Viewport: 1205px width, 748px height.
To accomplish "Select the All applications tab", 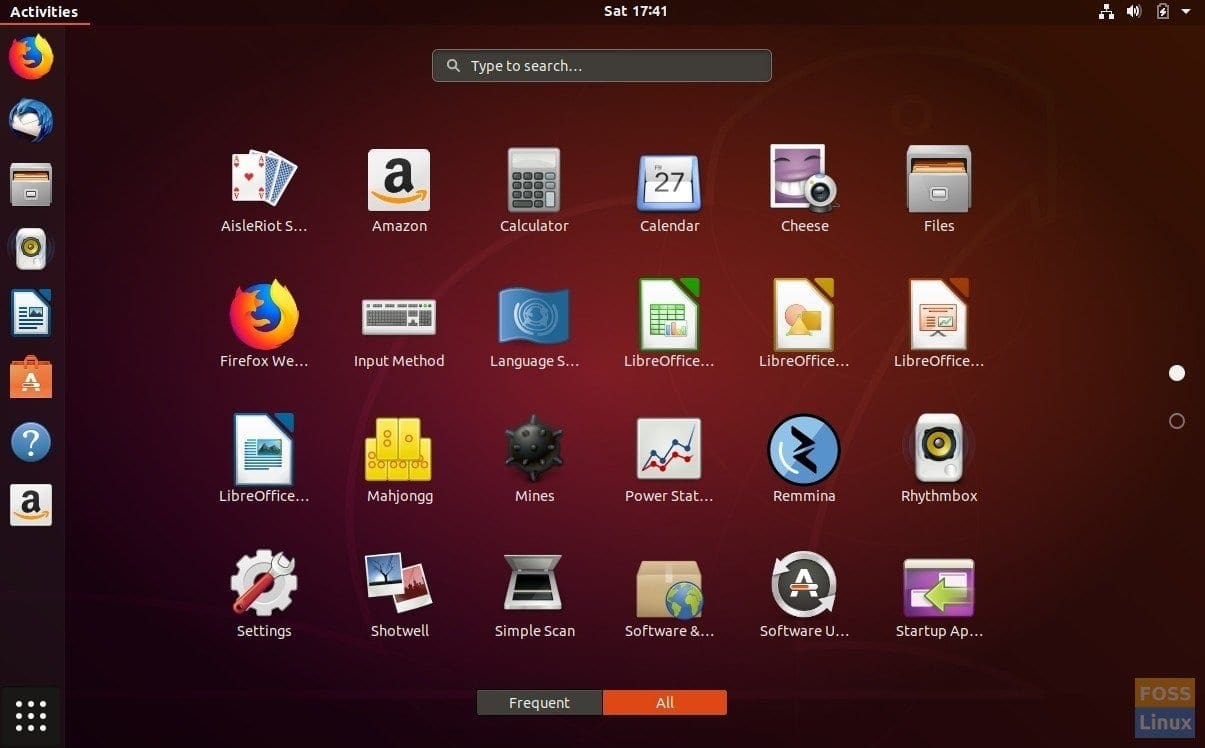I will tap(665, 703).
